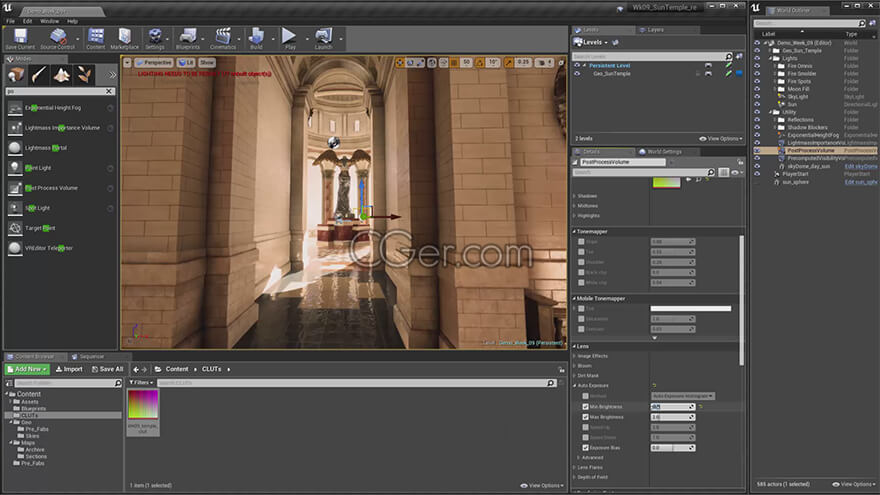Open the Settings toolbar icon
The width and height of the screenshot is (880, 495).
(155, 37)
